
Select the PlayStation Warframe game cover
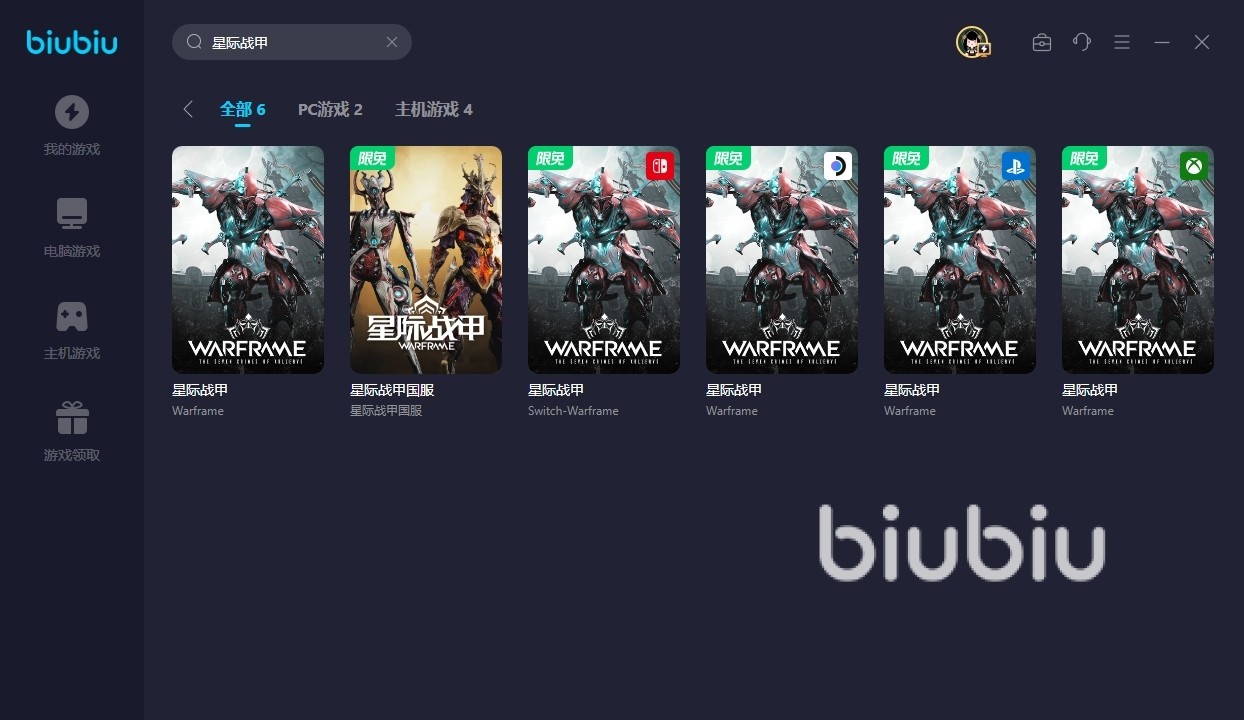click(x=960, y=260)
